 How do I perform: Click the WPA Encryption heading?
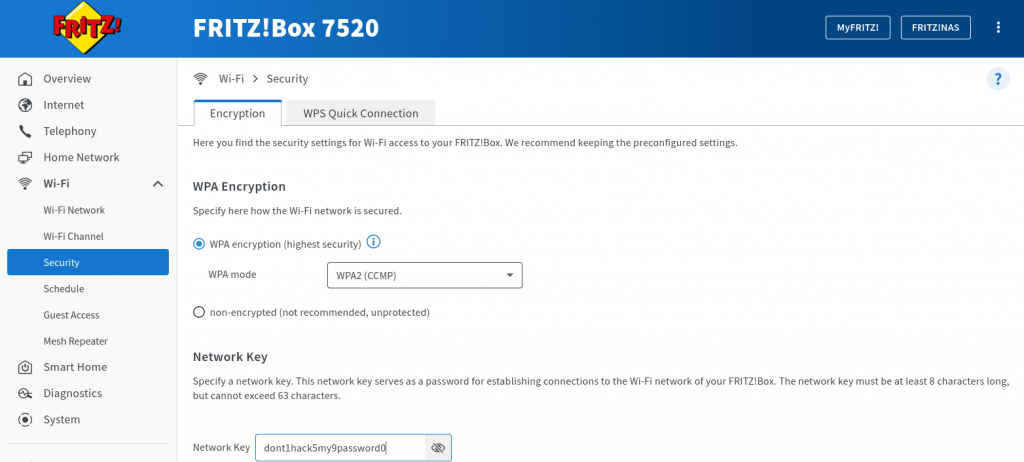[x=240, y=186]
